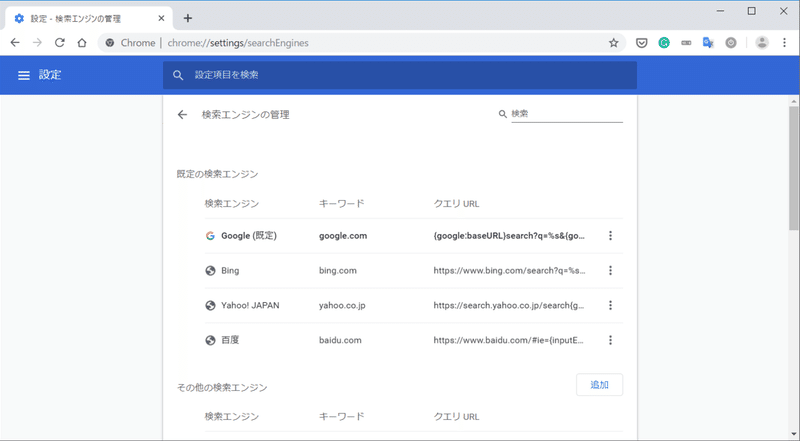
Task: Click the その他の検索エンジン heading
Action: click(x=222, y=388)
